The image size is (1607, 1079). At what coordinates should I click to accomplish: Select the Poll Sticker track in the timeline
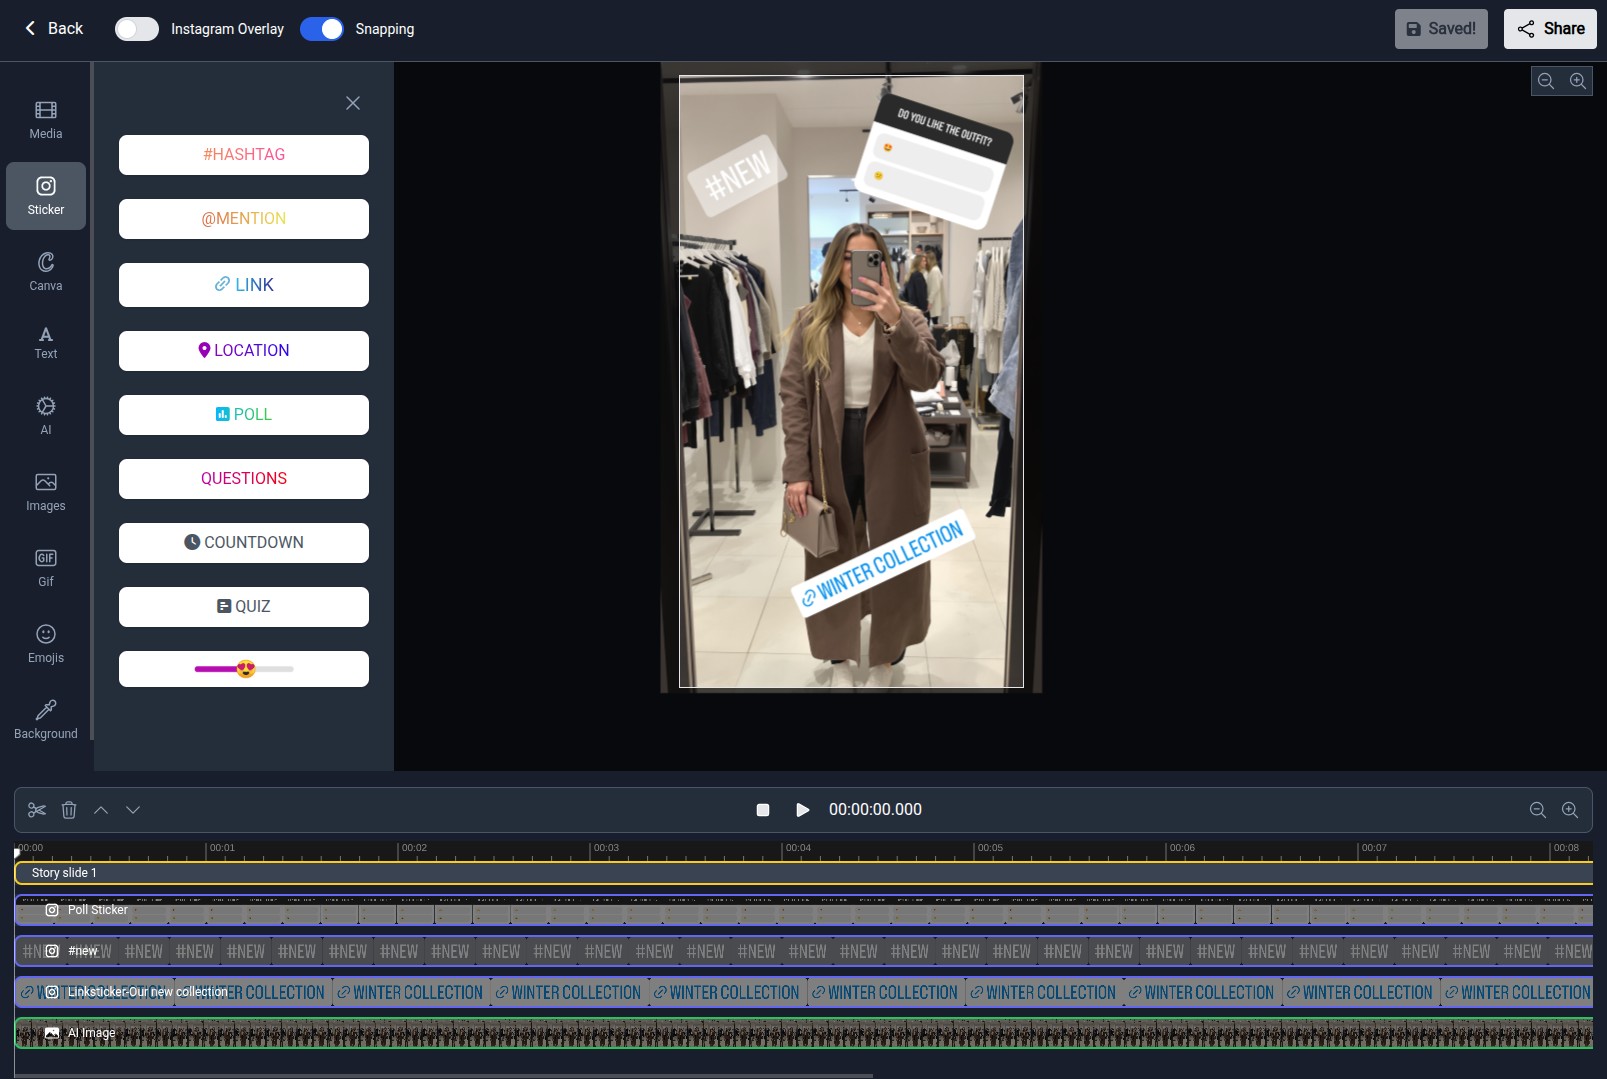96,910
